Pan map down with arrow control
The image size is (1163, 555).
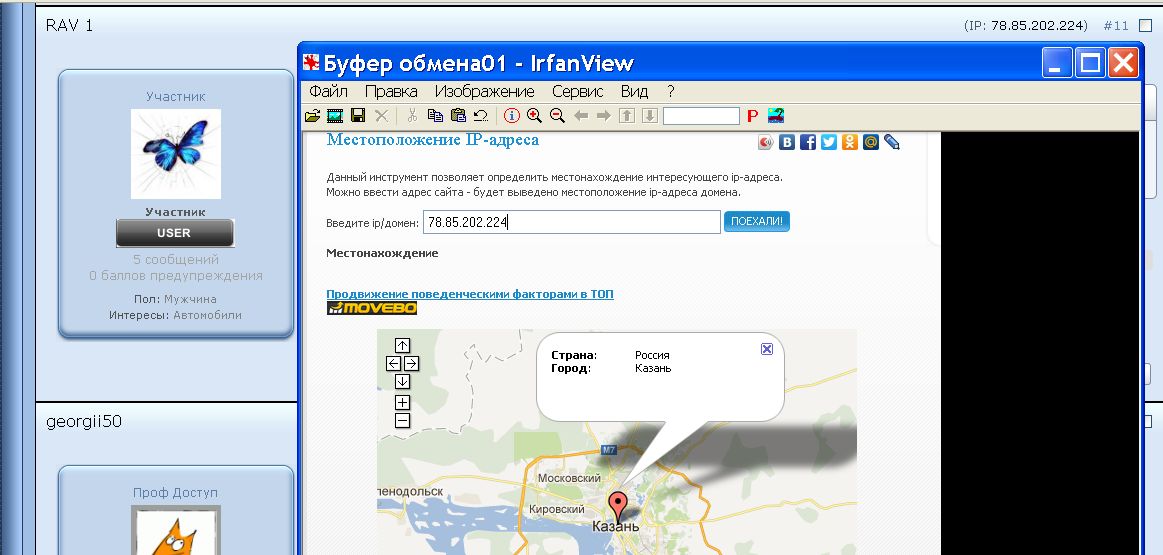pyautogui.click(x=402, y=381)
